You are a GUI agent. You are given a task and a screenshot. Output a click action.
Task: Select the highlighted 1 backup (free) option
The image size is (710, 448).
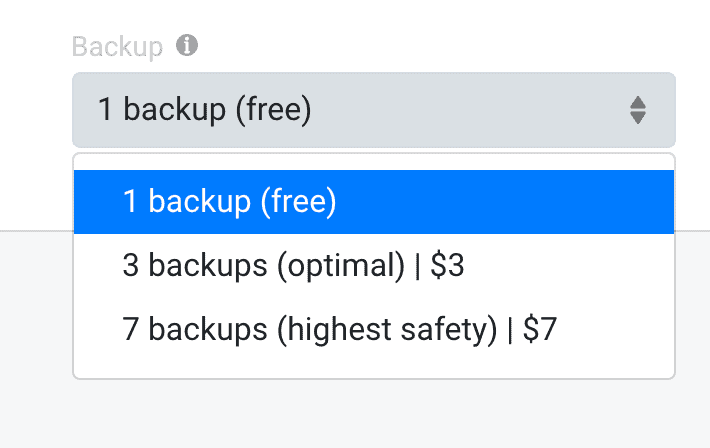374,202
